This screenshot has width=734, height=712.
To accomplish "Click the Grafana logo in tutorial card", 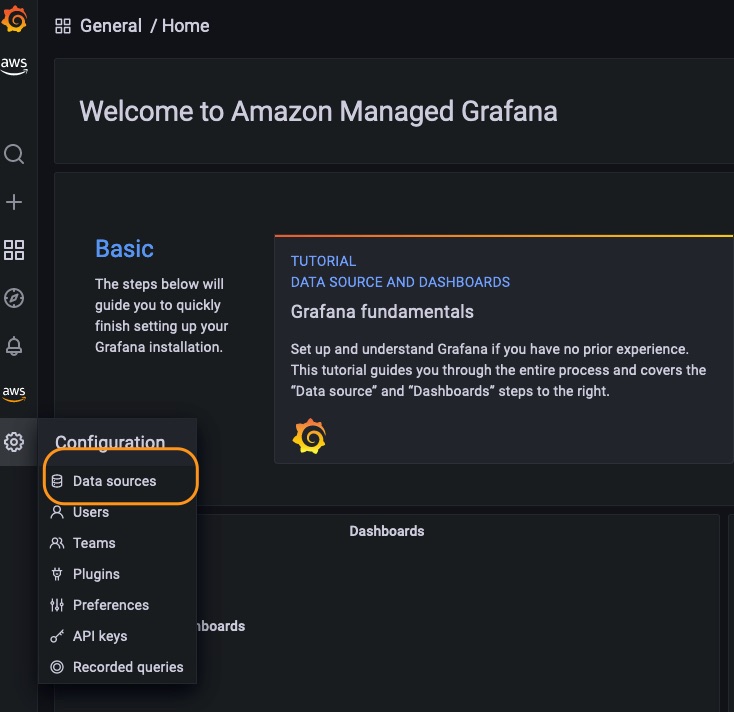I will [309, 436].
